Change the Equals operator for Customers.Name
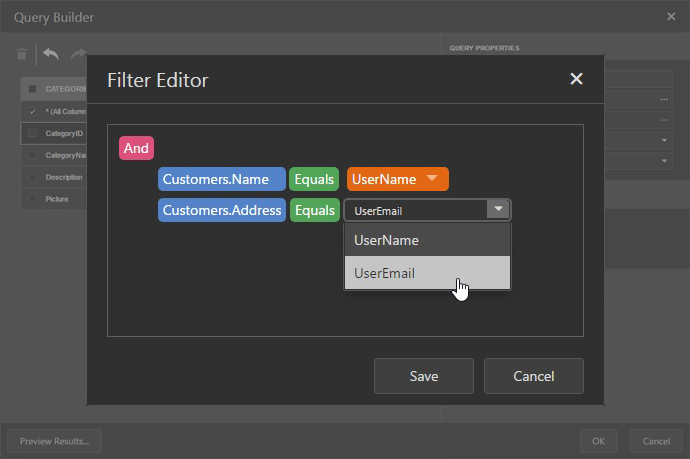Image resolution: width=690 pixels, height=459 pixels. click(x=314, y=179)
